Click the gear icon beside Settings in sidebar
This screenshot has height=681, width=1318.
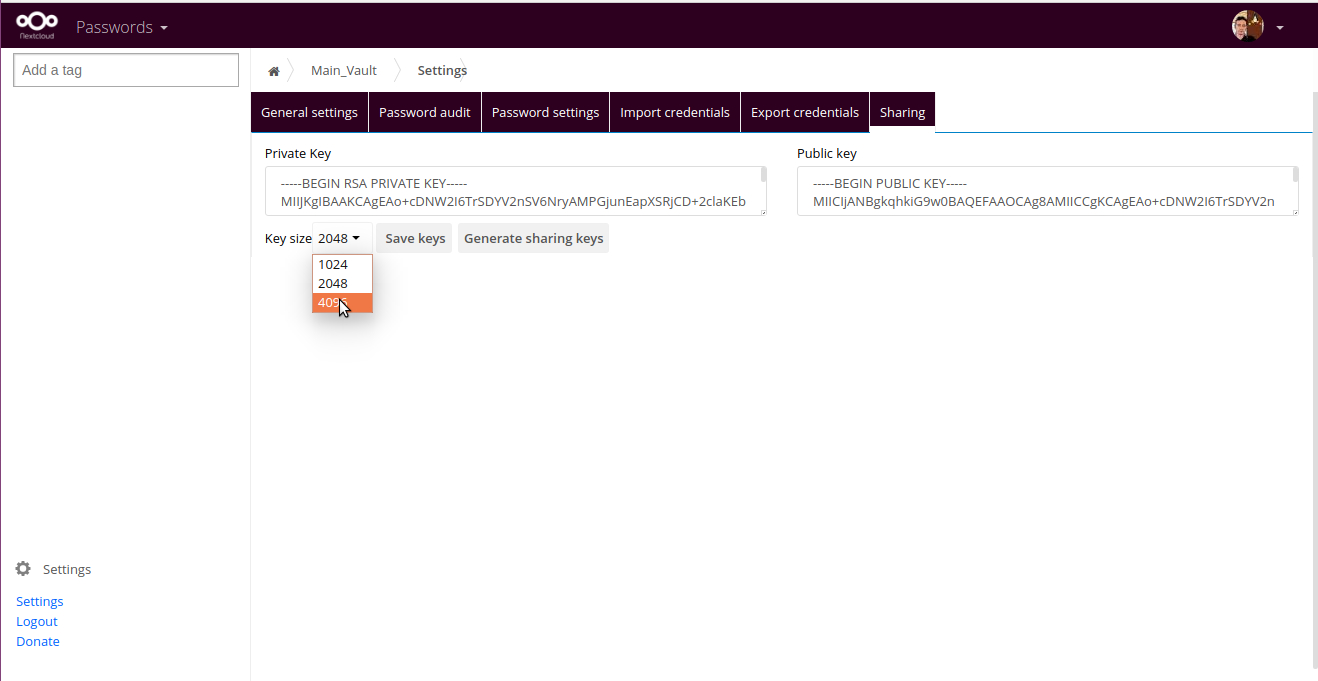(x=23, y=569)
